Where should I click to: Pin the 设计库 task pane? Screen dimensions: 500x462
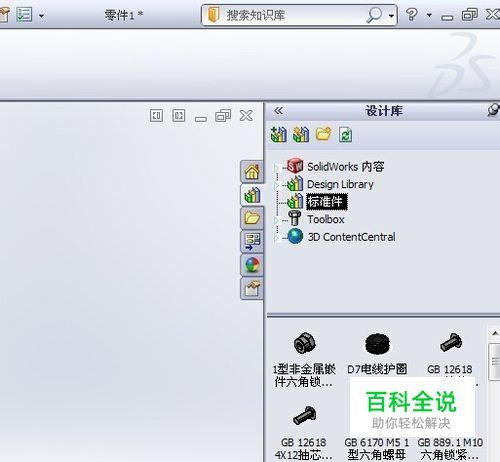pos(493,110)
